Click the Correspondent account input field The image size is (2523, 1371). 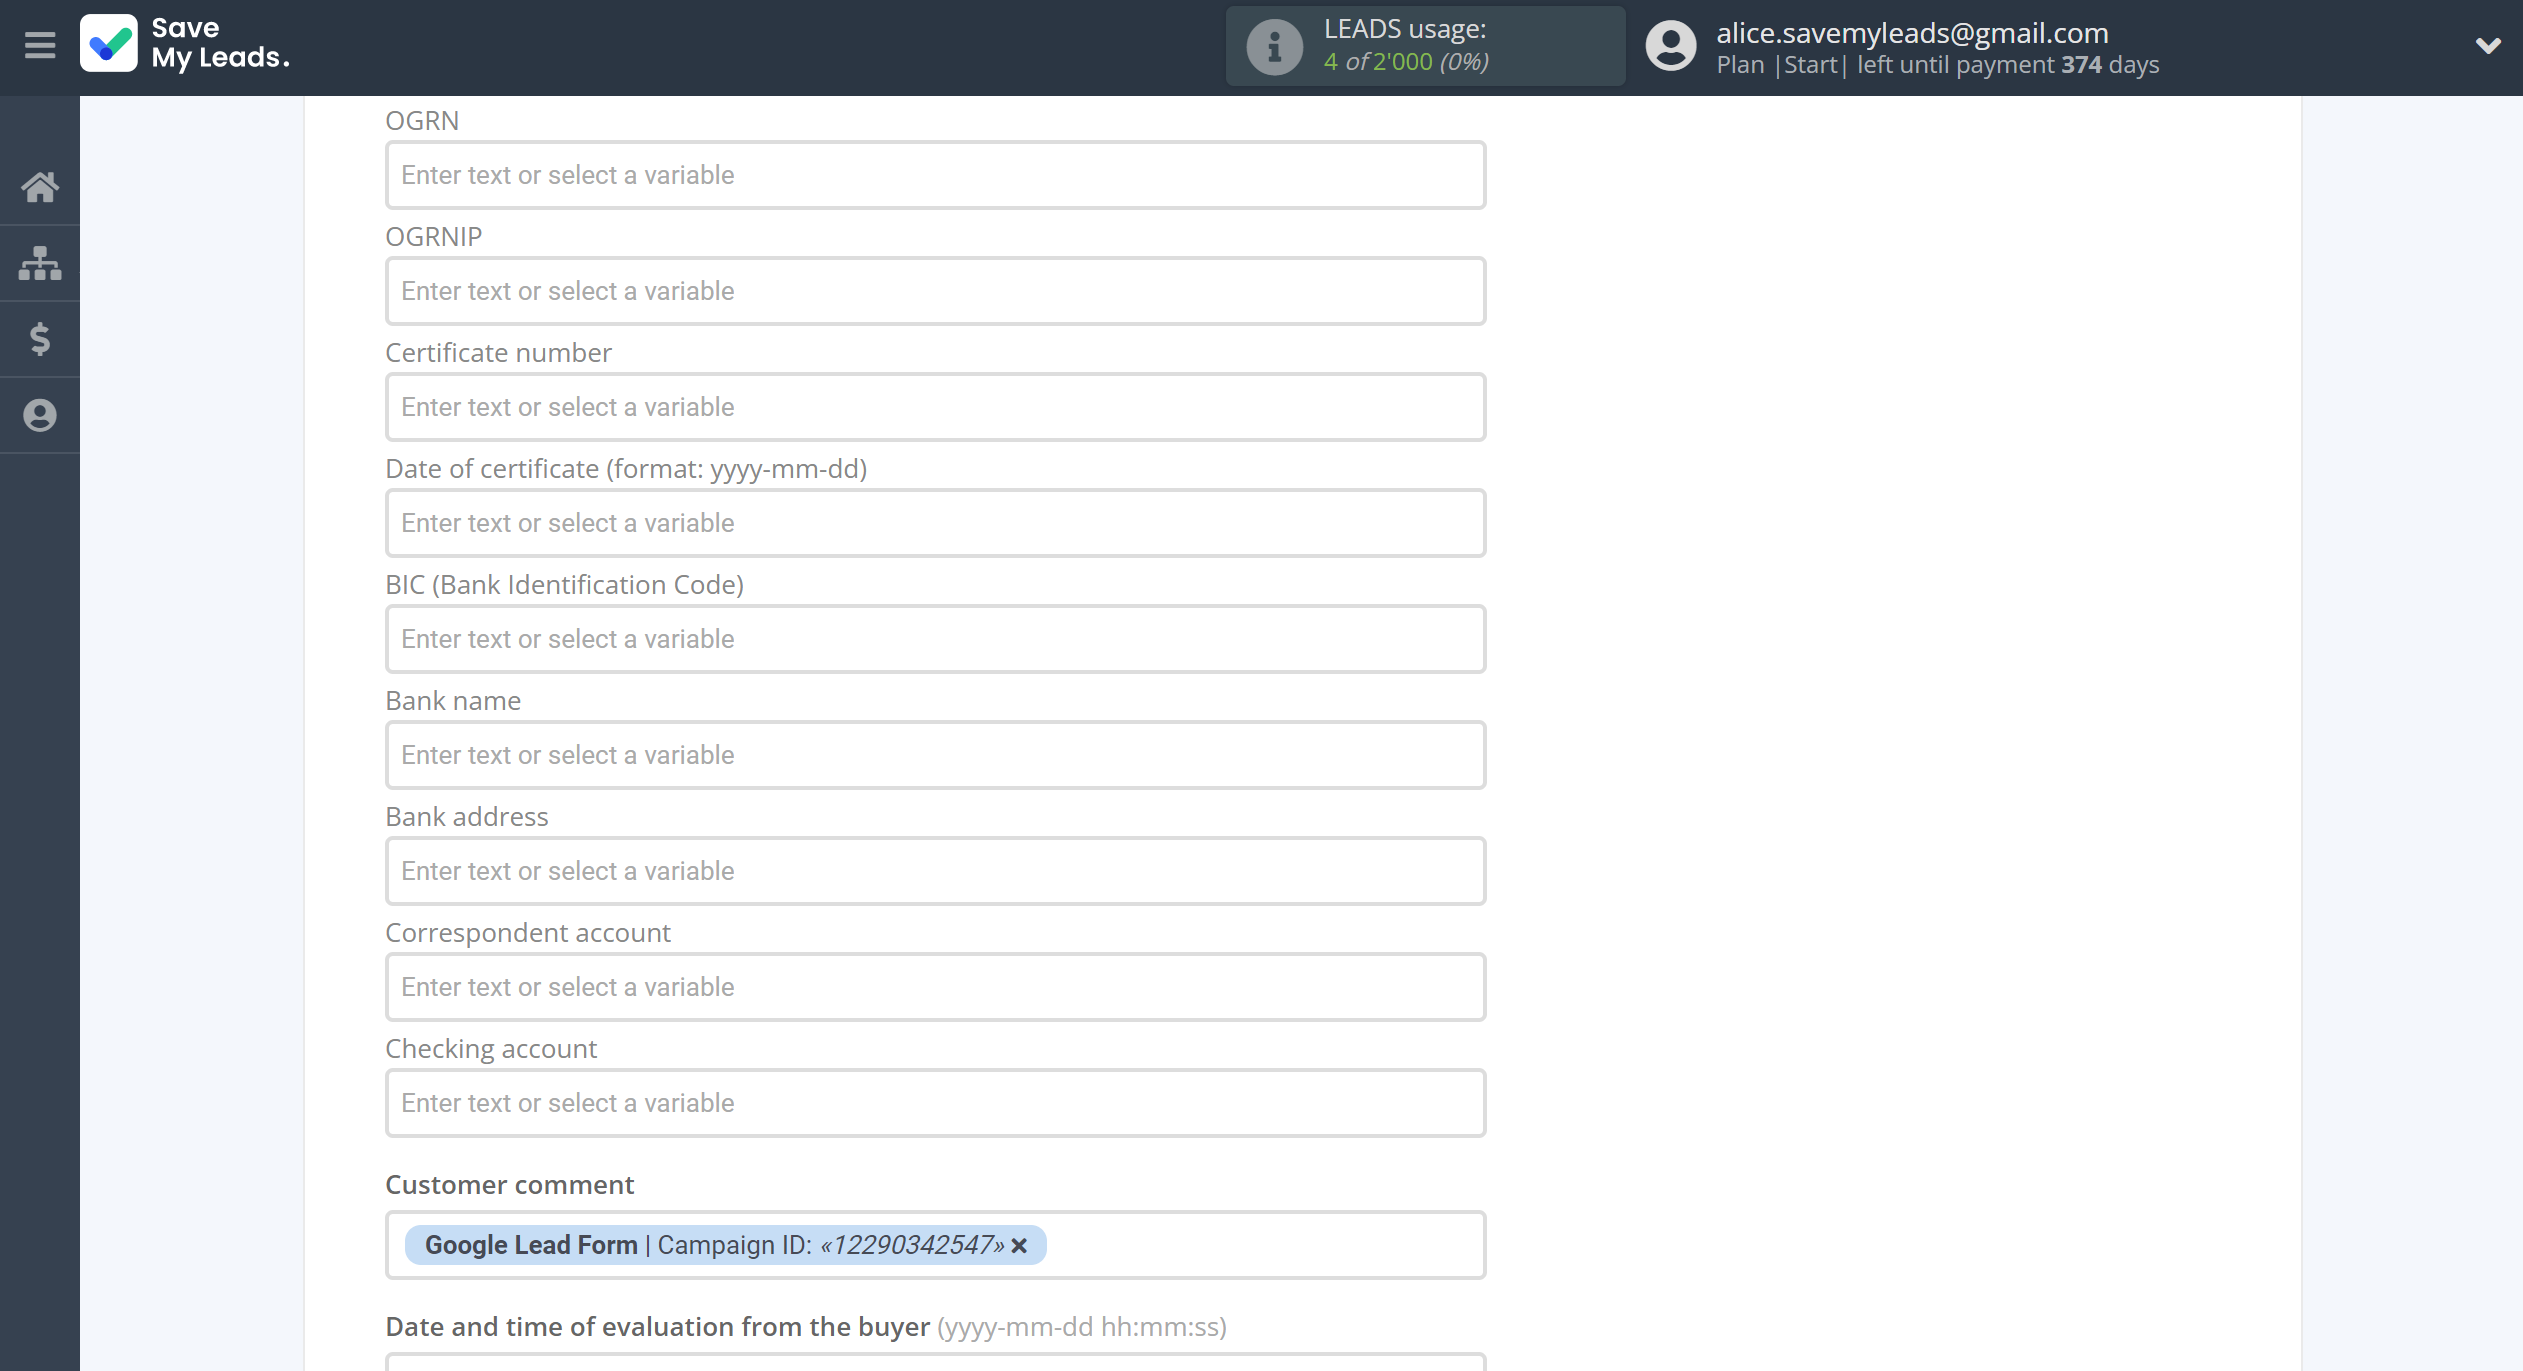click(935, 987)
